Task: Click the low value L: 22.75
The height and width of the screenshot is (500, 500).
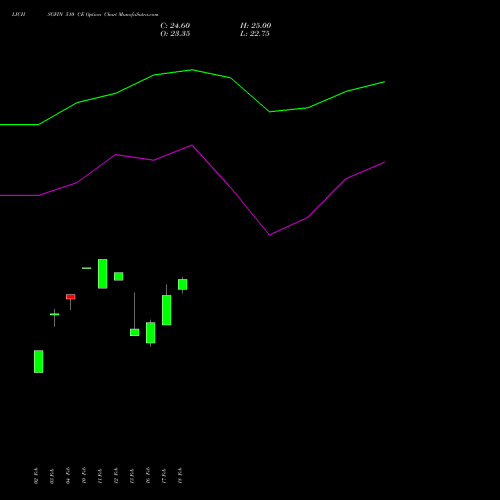Action: pos(255,34)
